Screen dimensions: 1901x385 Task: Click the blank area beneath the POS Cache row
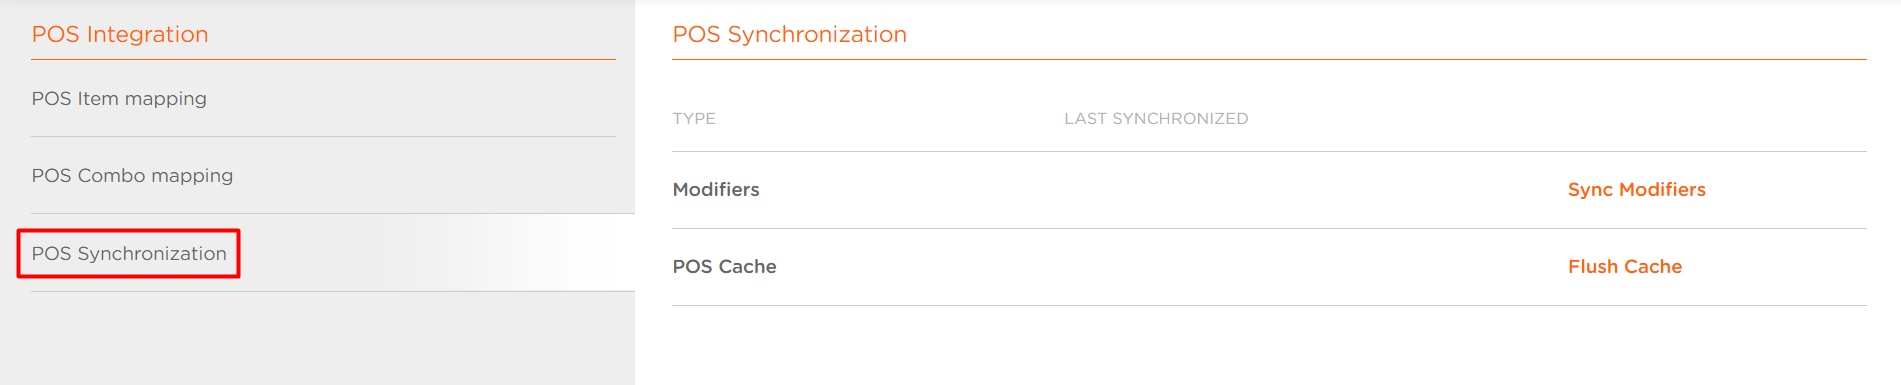[1269, 345]
